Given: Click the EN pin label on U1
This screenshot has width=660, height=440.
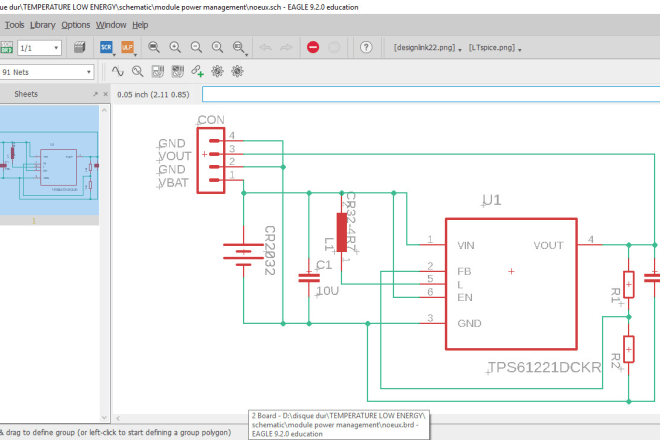Looking at the screenshot, I should (x=465, y=298).
